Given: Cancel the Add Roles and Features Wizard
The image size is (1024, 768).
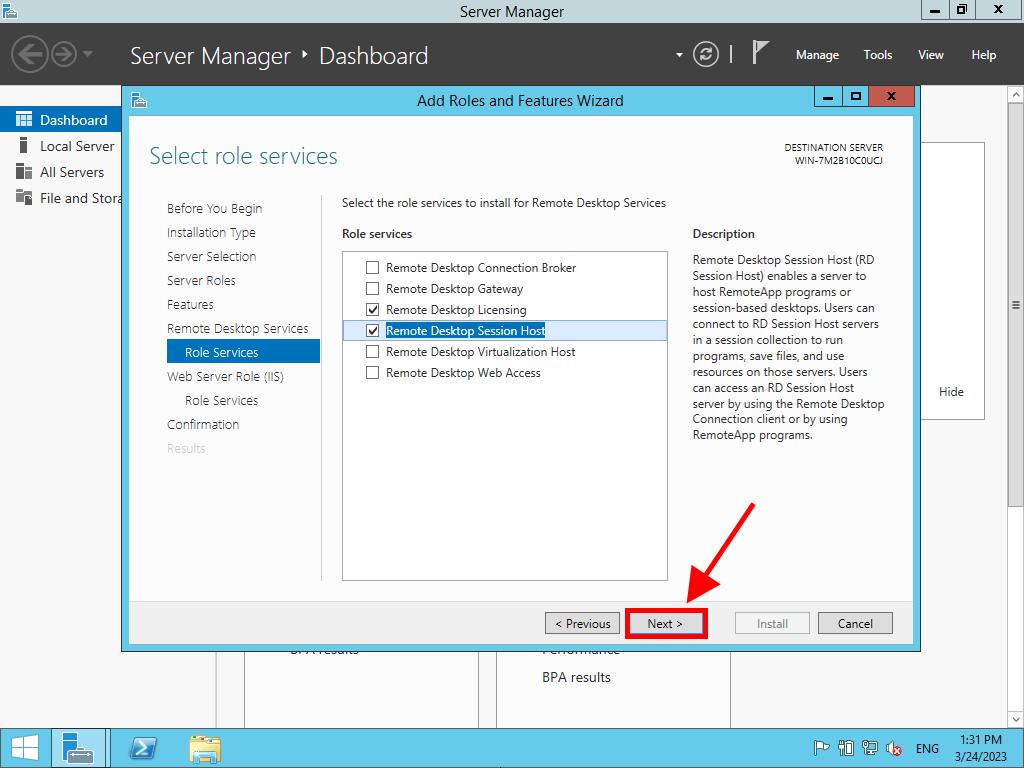Looking at the screenshot, I should tap(855, 623).
